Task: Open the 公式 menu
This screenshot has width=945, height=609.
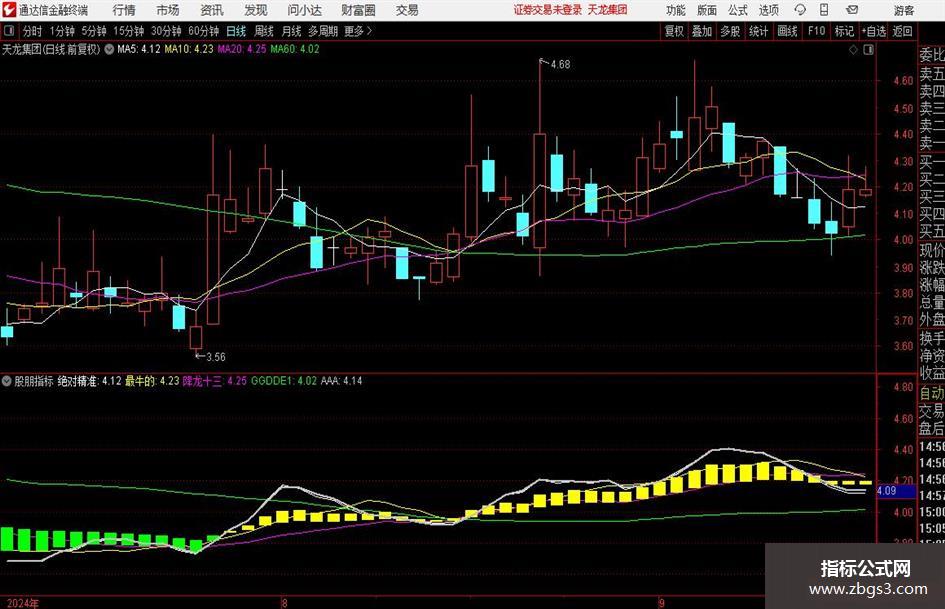Action: [x=738, y=10]
